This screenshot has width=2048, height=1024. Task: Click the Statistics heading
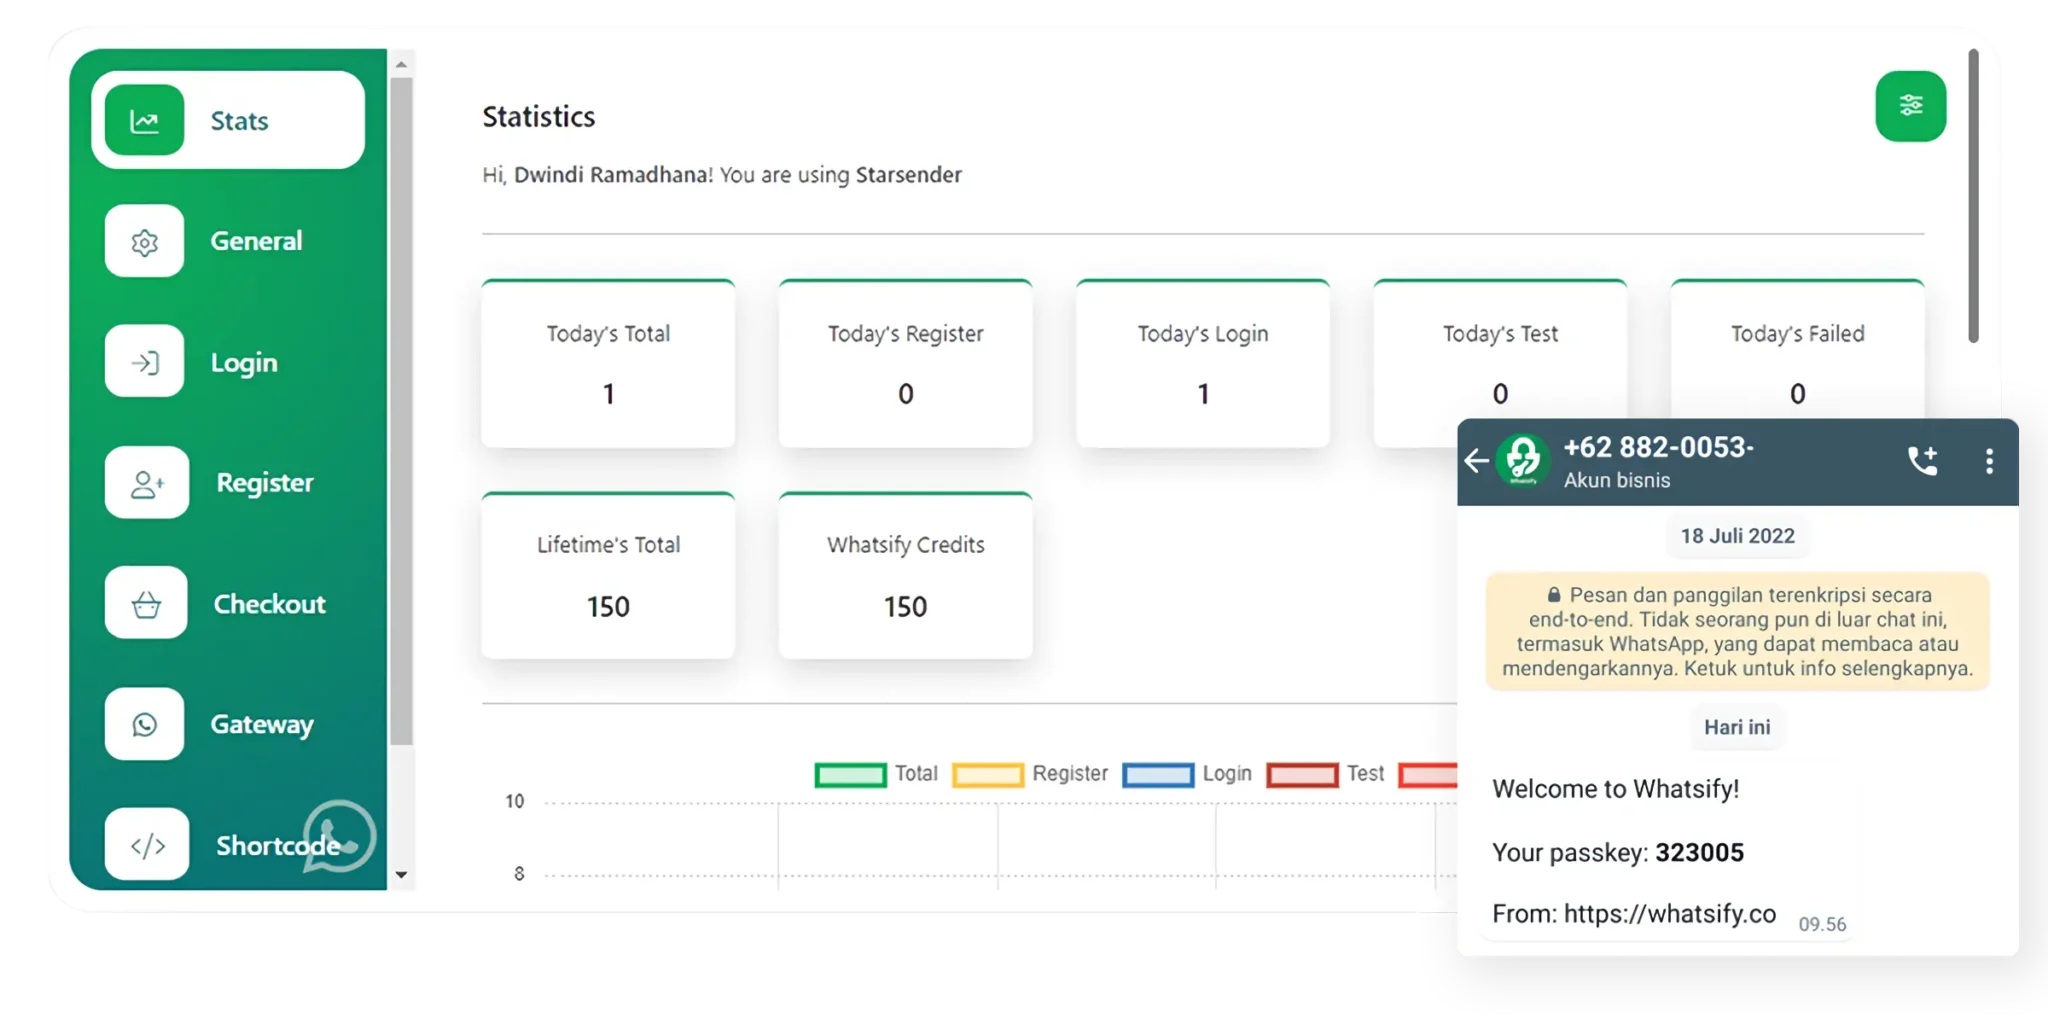pyautogui.click(x=539, y=117)
